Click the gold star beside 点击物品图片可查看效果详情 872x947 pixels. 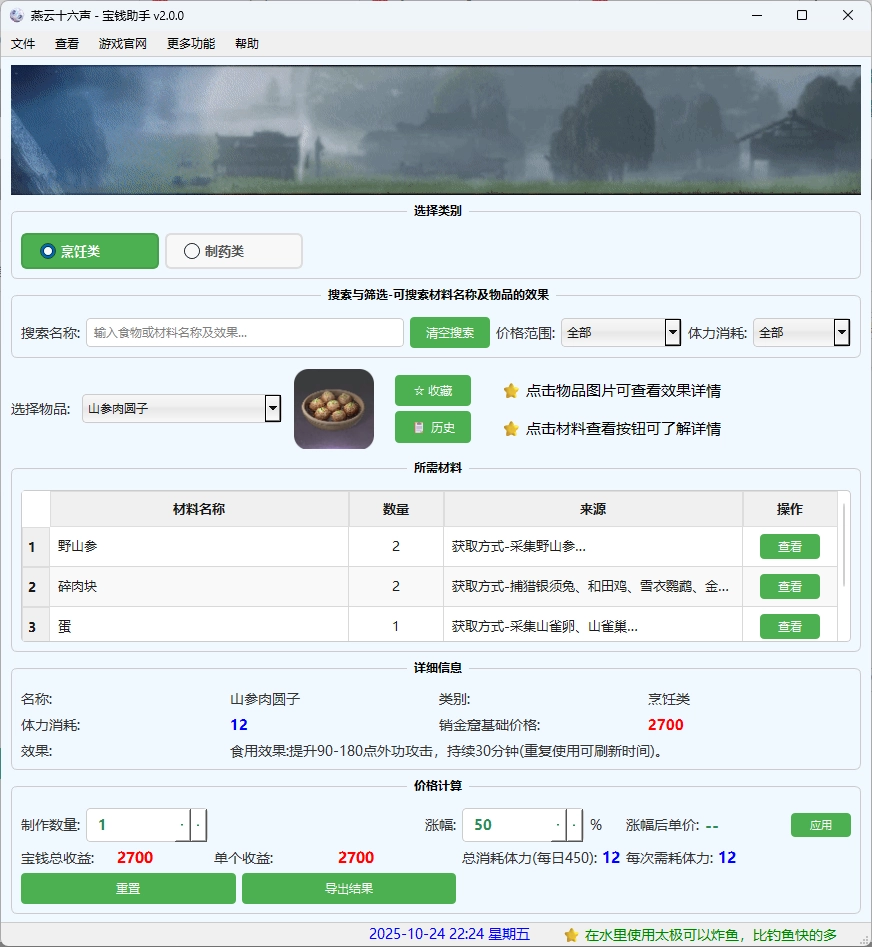tap(511, 391)
